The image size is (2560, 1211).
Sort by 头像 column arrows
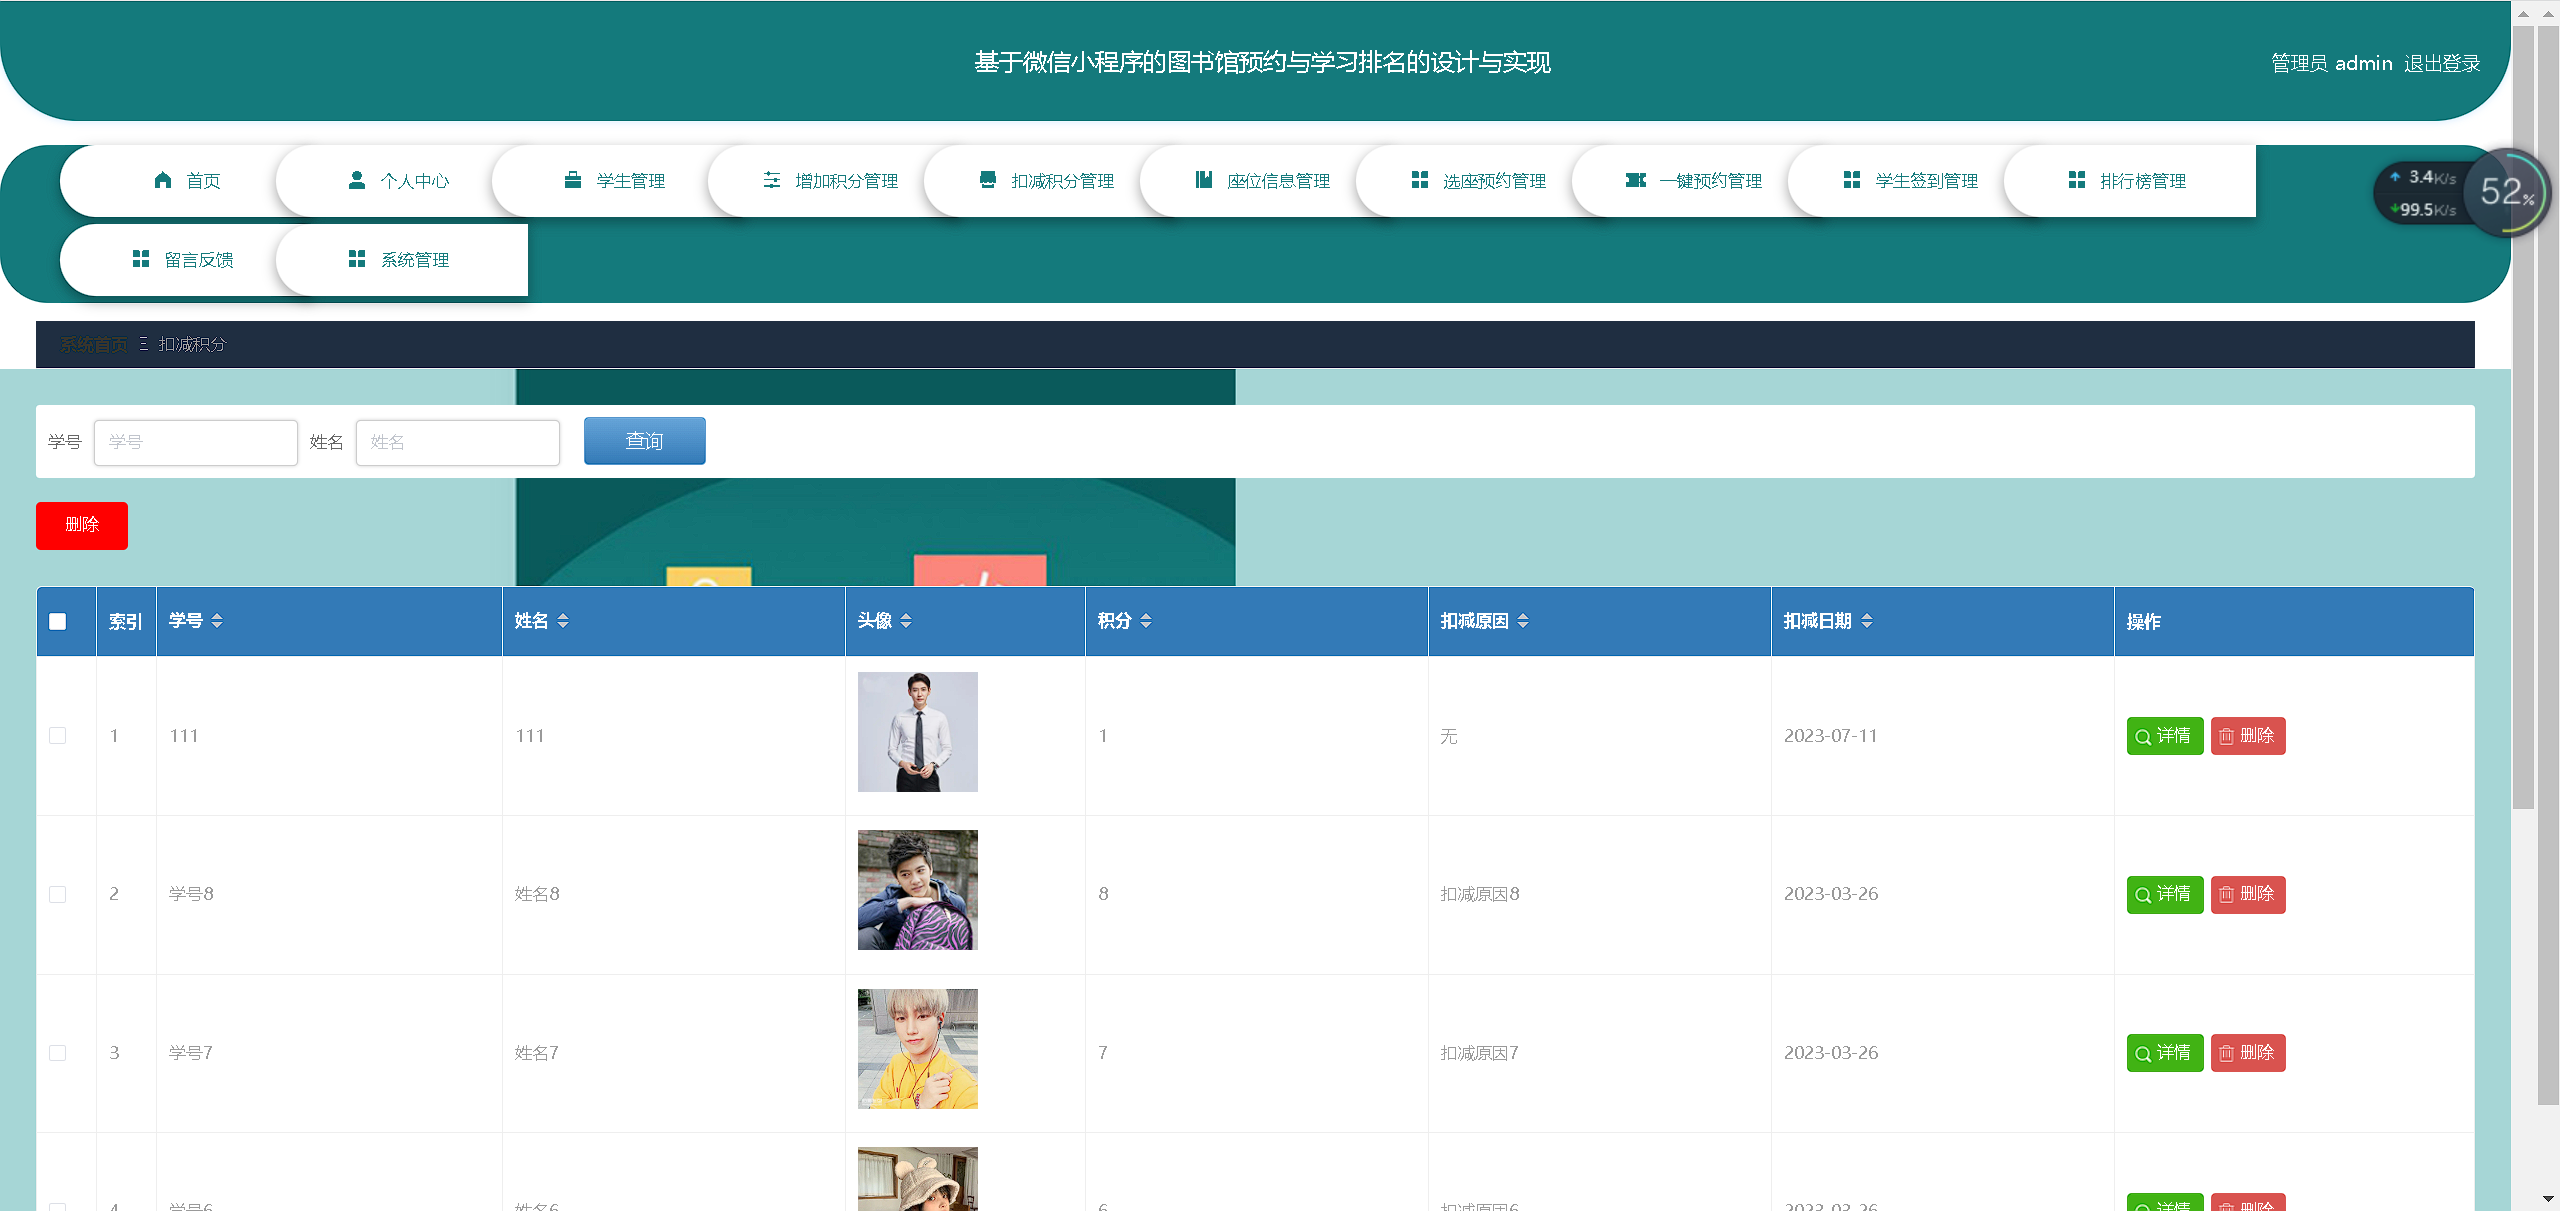pos(906,621)
